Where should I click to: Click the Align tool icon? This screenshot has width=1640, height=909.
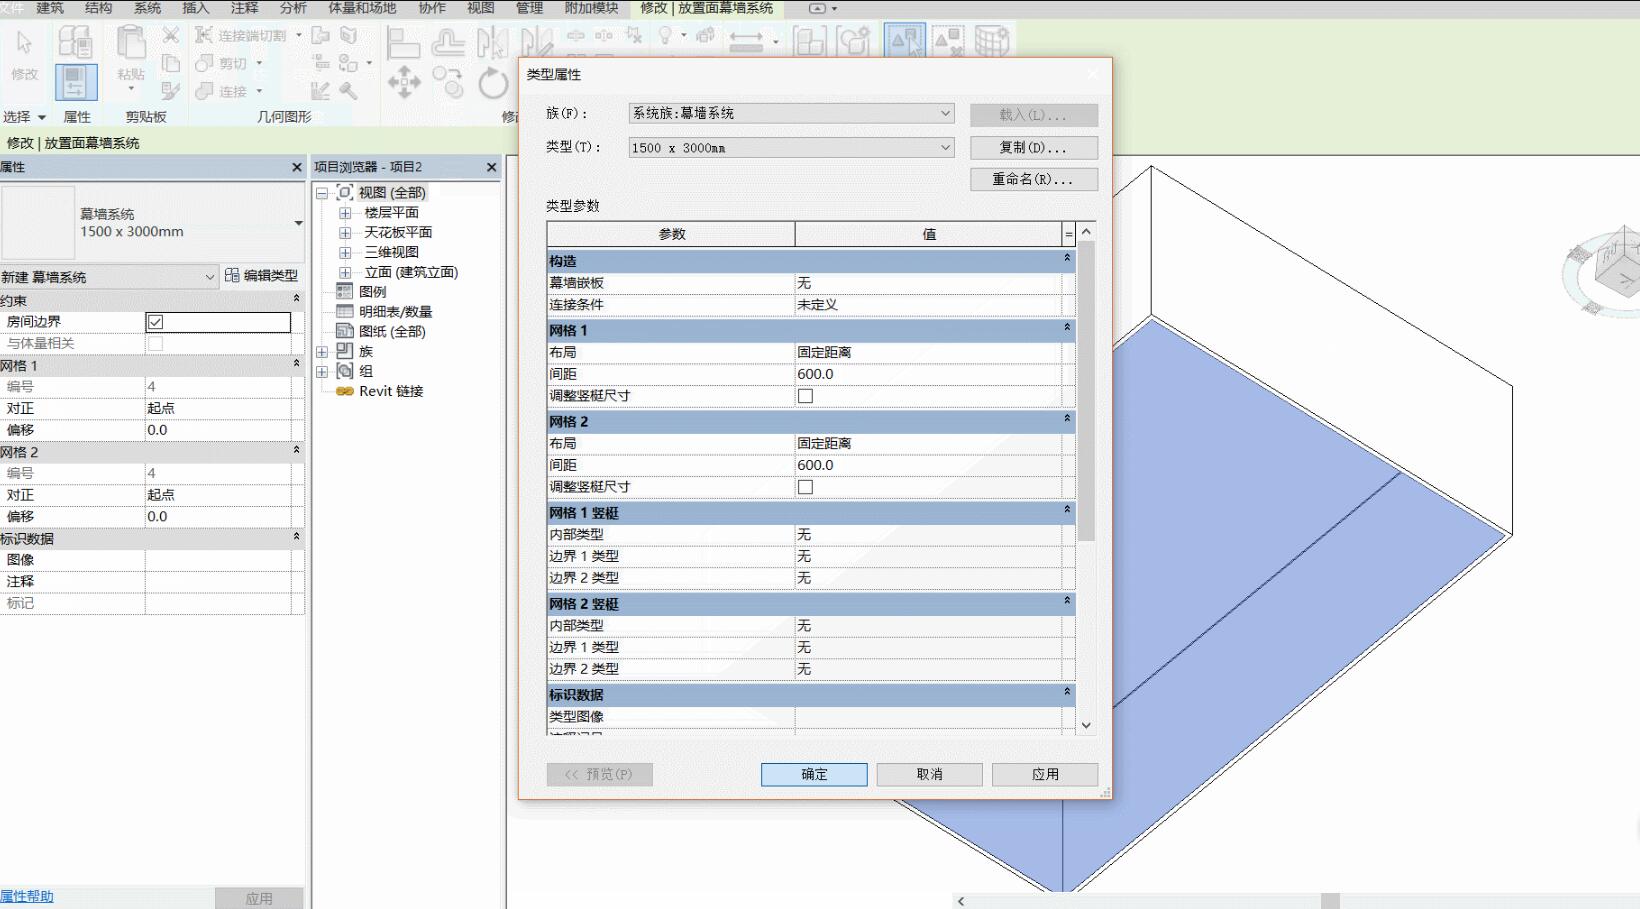403,42
